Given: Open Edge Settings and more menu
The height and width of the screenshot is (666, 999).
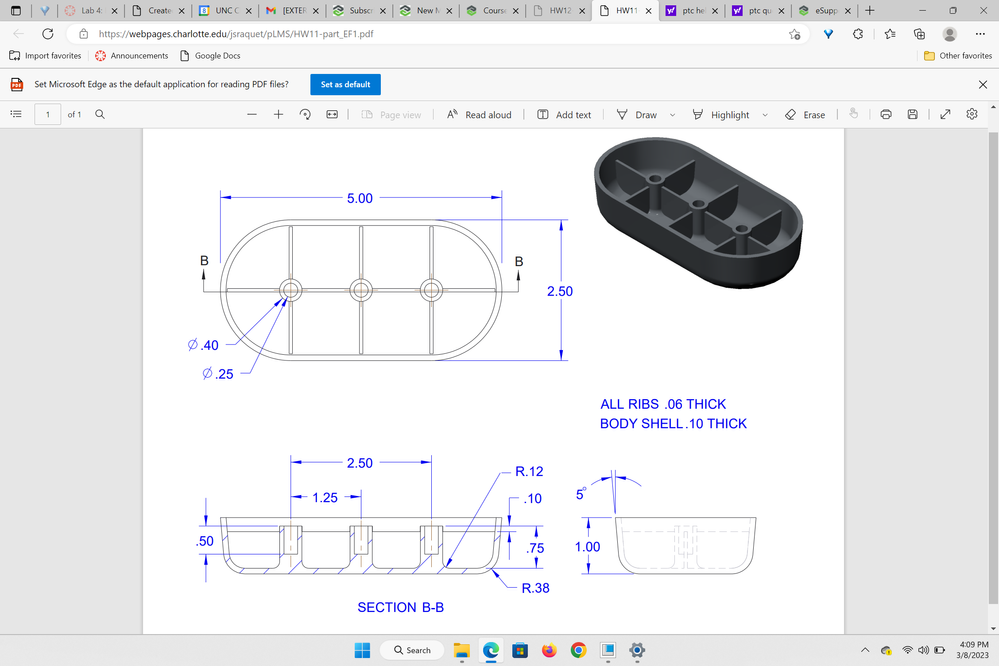Looking at the screenshot, I should 980,34.
